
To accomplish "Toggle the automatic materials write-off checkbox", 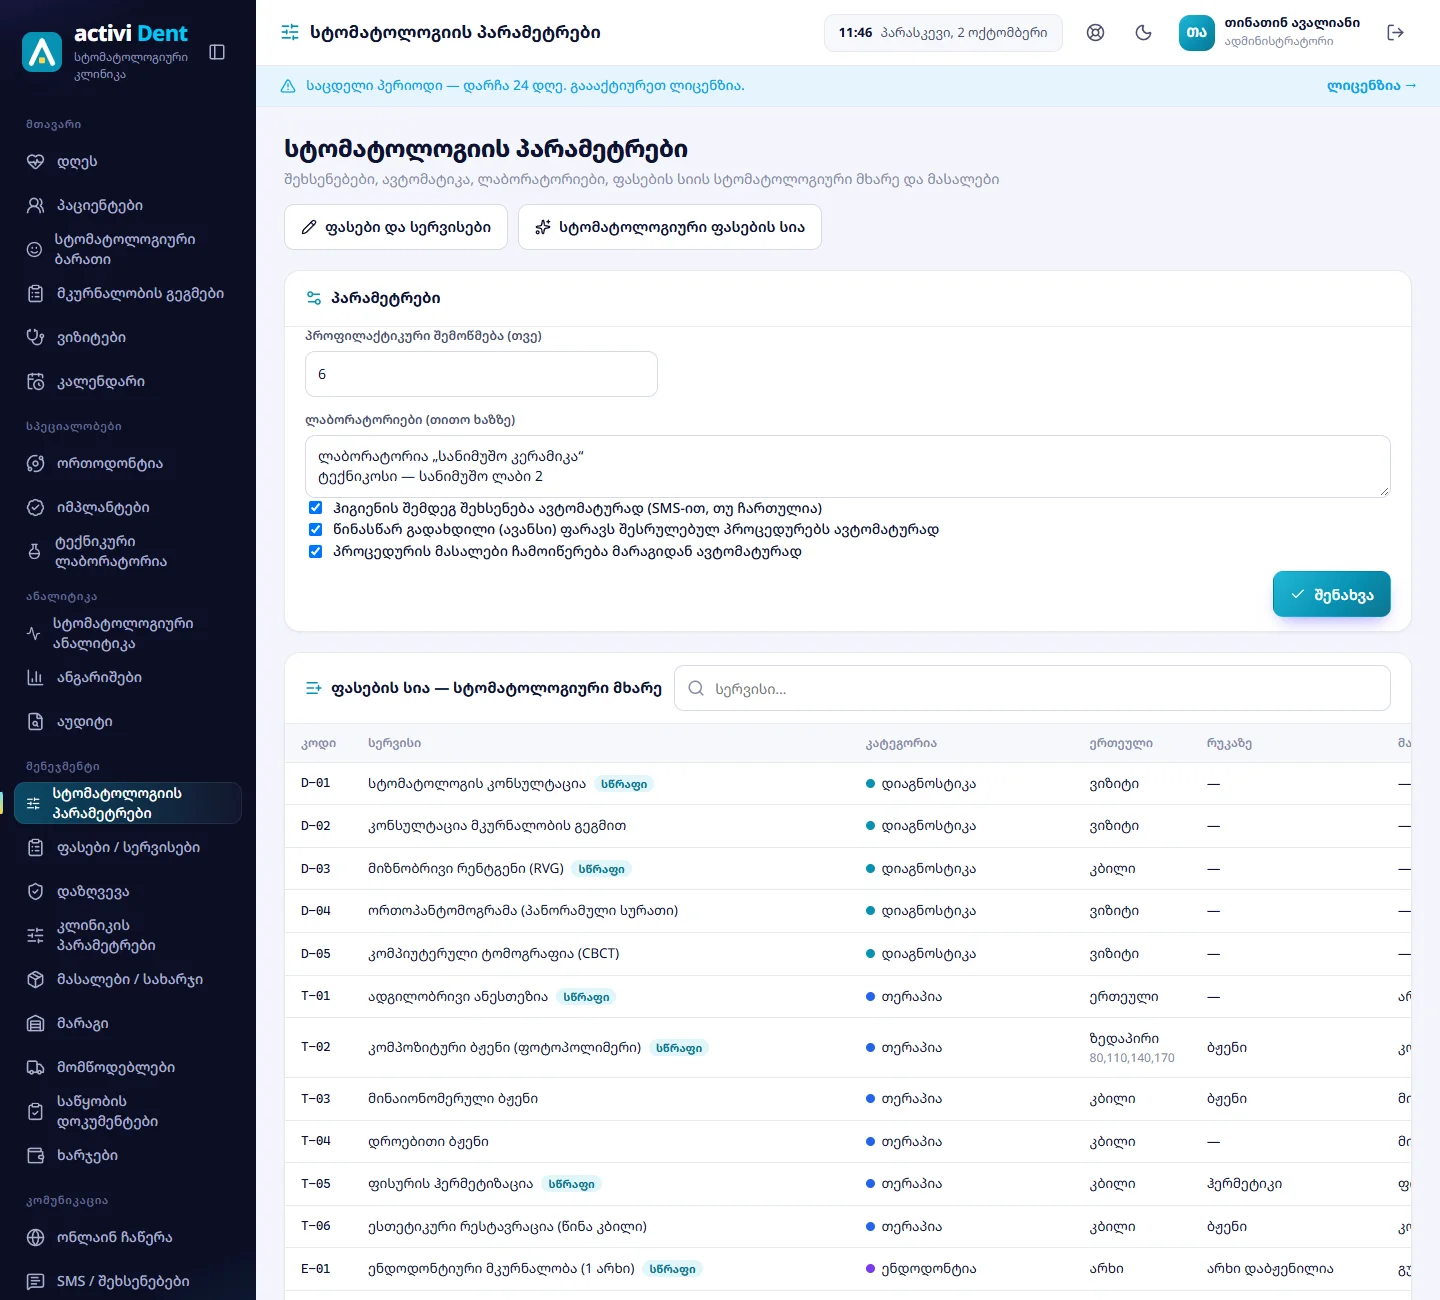I will tap(315, 552).
